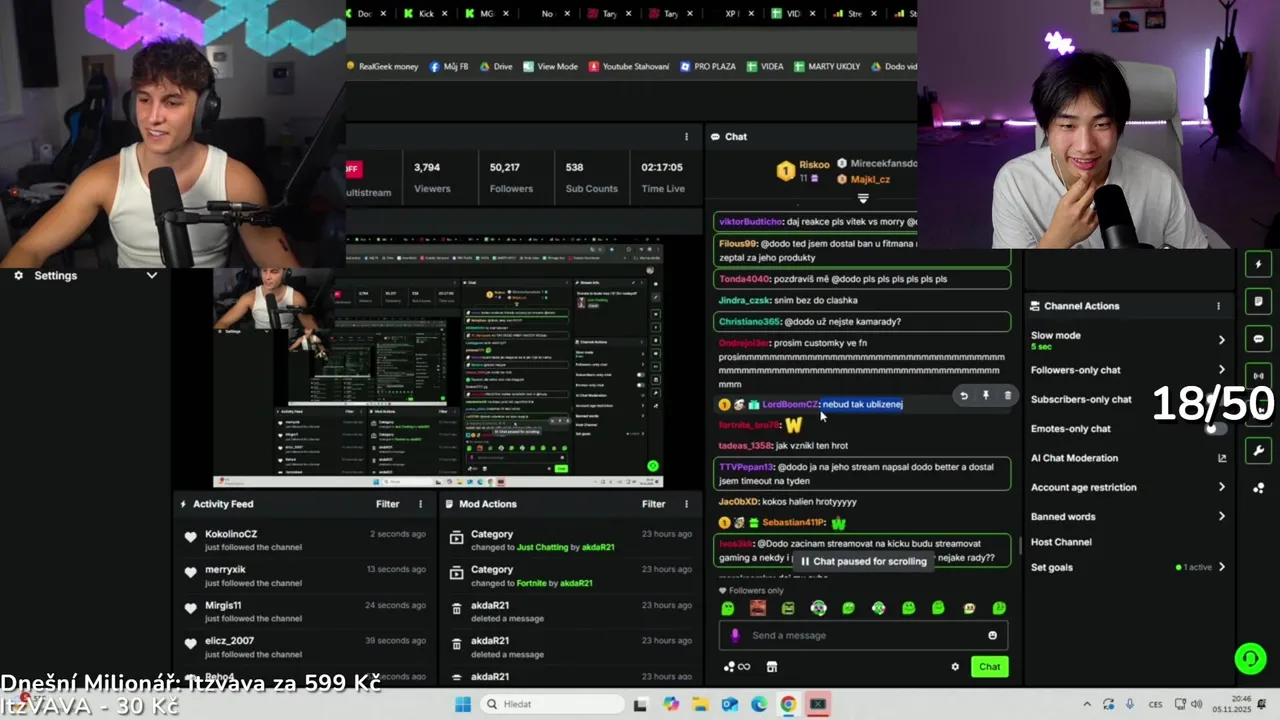This screenshot has height=720, width=1280.
Task: Open Host Channel action
Action: click(1061, 542)
